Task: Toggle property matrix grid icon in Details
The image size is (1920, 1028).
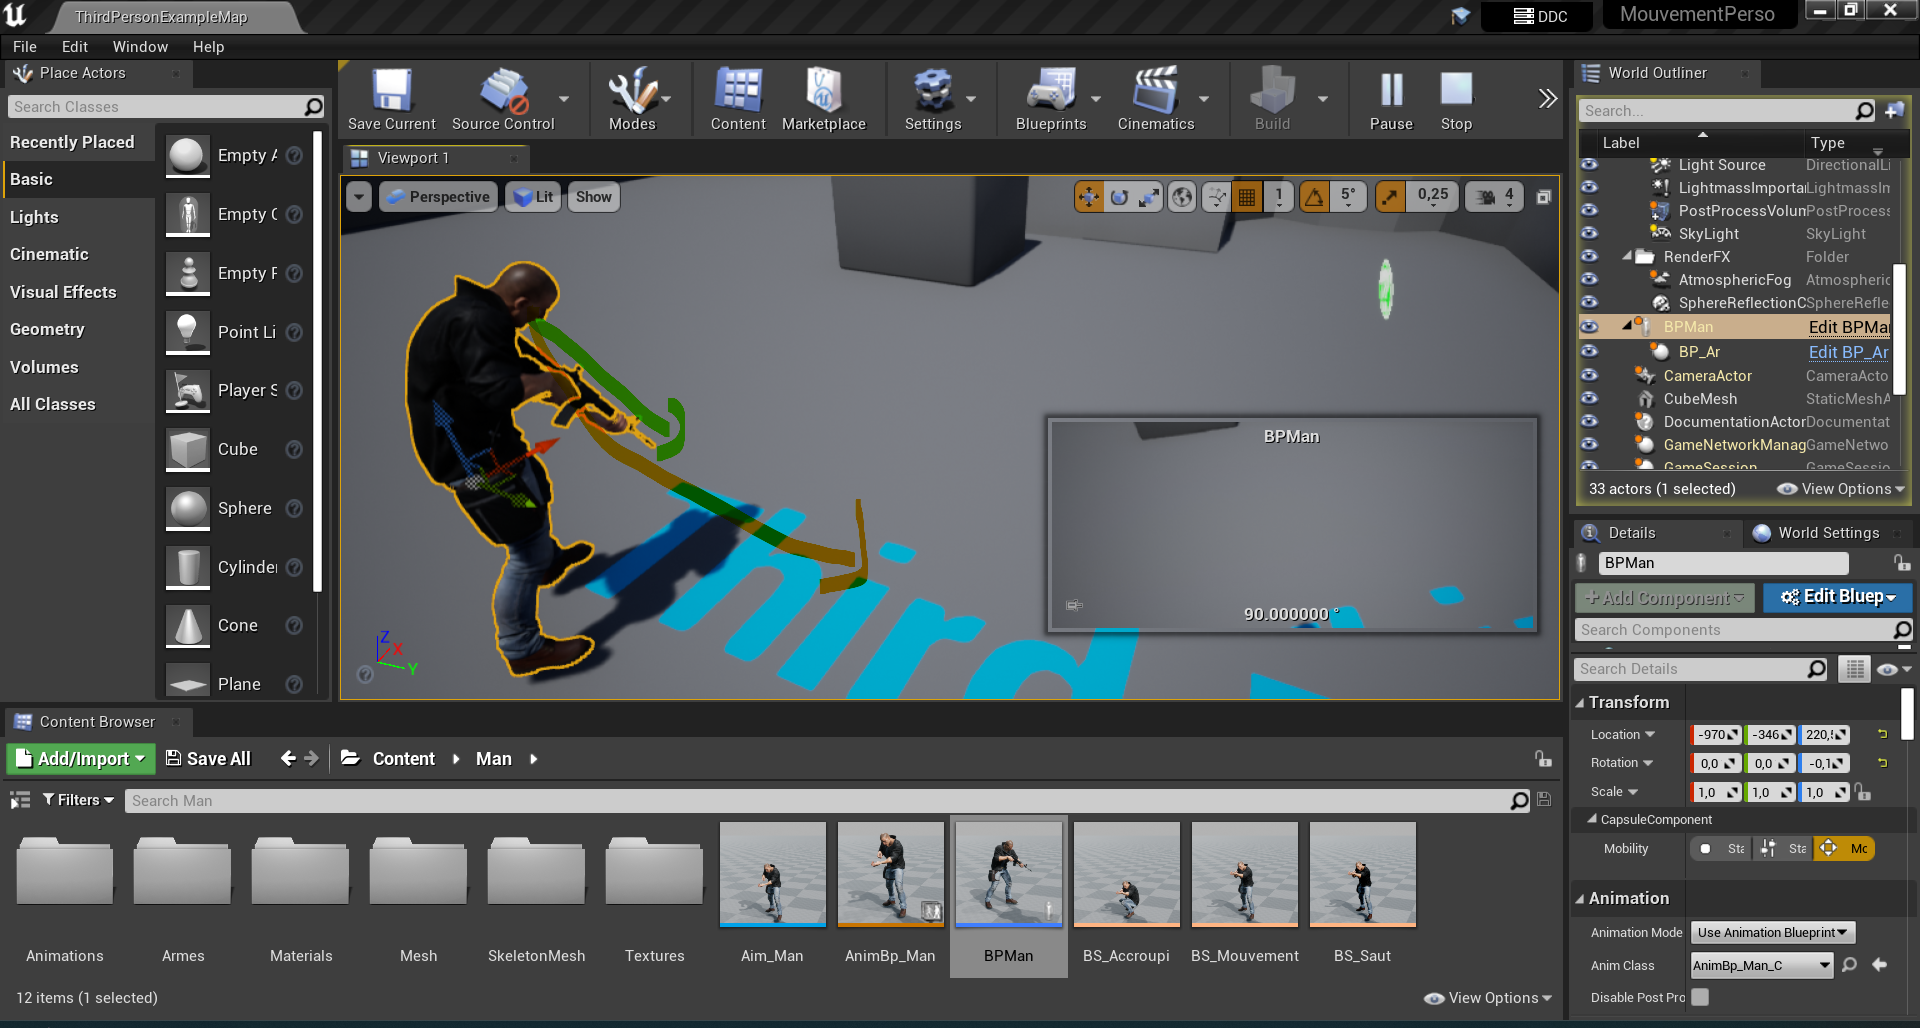Action: 1855,669
